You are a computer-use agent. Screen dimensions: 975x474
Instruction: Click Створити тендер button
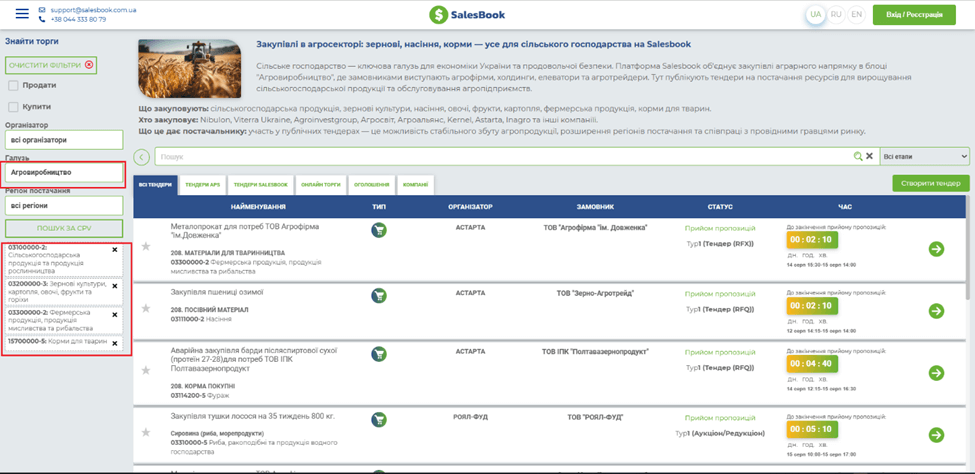[x=931, y=183]
